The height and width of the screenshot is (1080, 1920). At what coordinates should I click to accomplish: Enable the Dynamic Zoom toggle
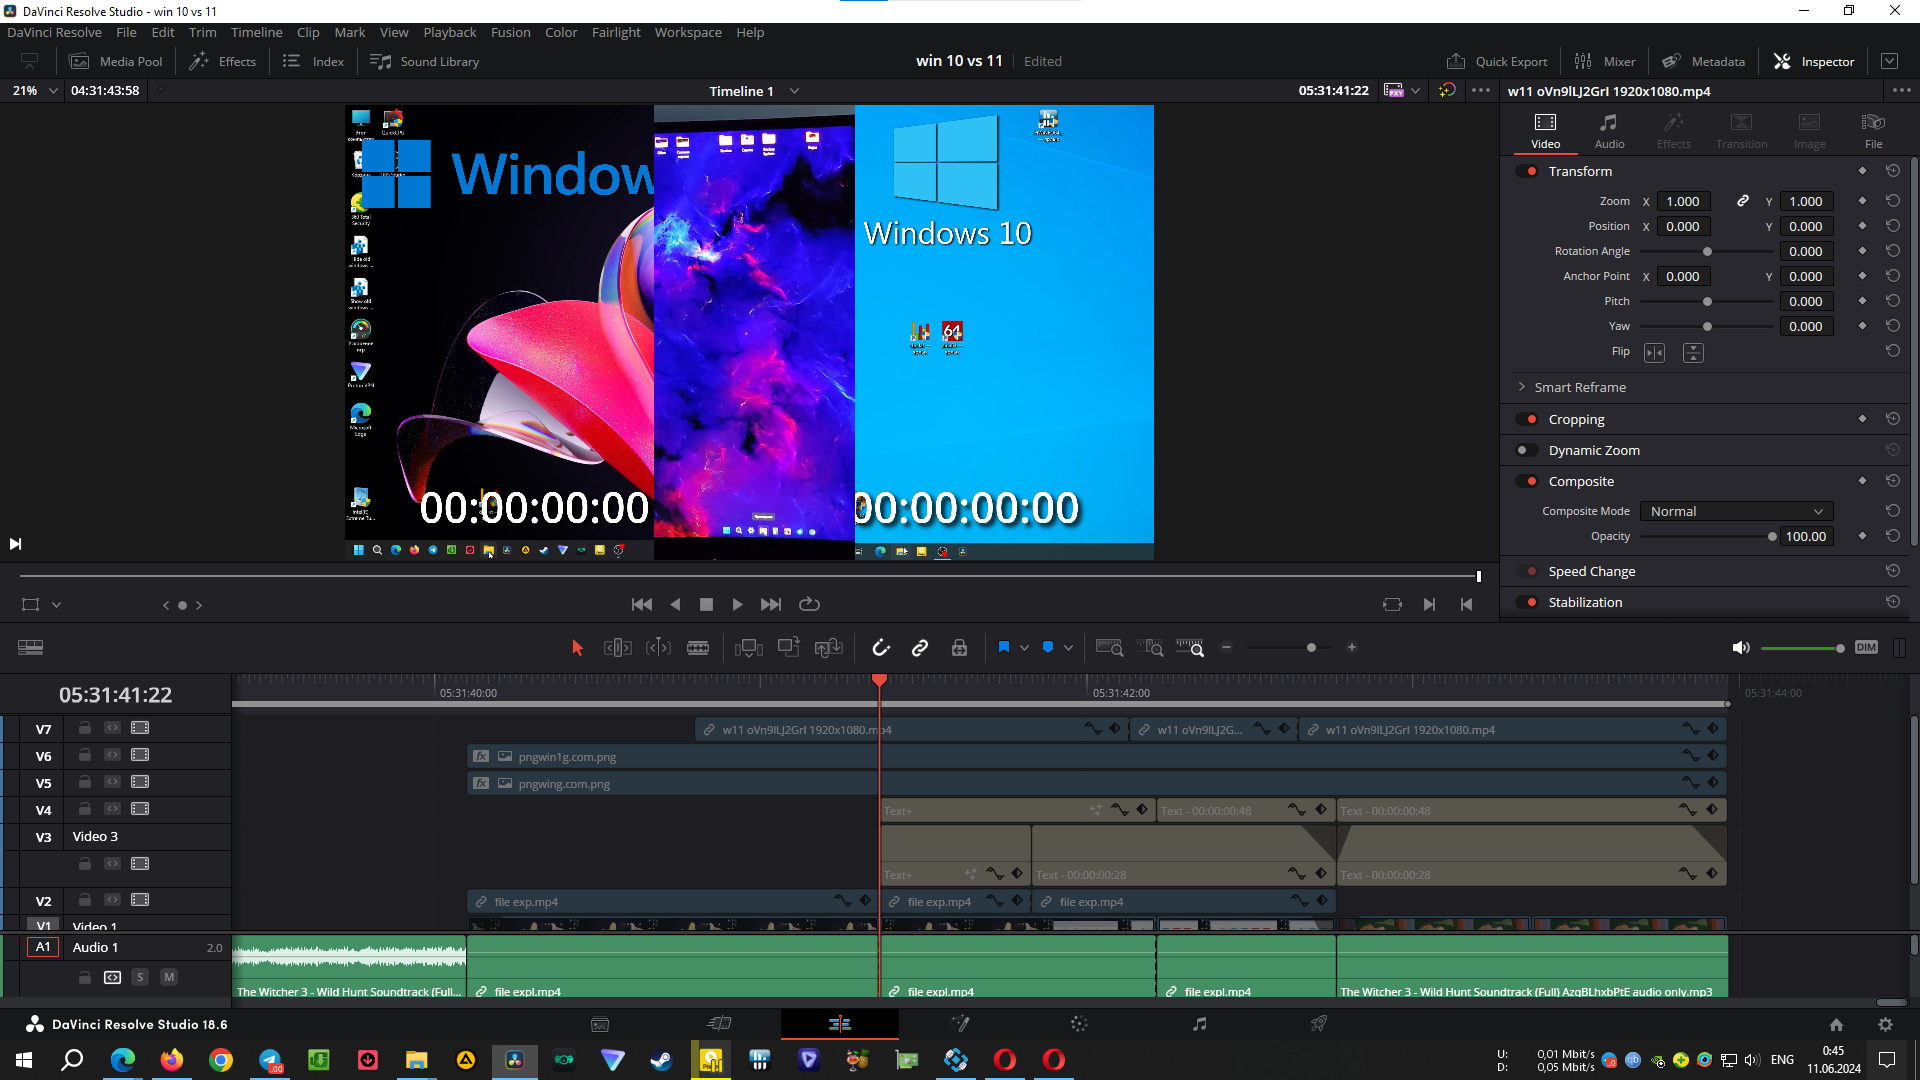click(x=1527, y=450)
